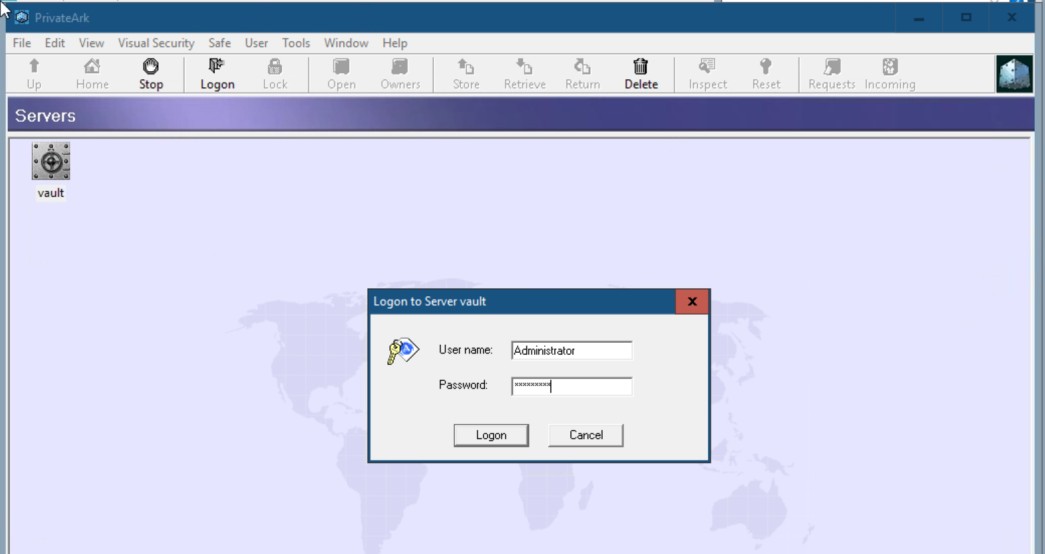Open the User menu
Image resolution: width=1045 pixels, height=554 pixels.
click(256, 43)
